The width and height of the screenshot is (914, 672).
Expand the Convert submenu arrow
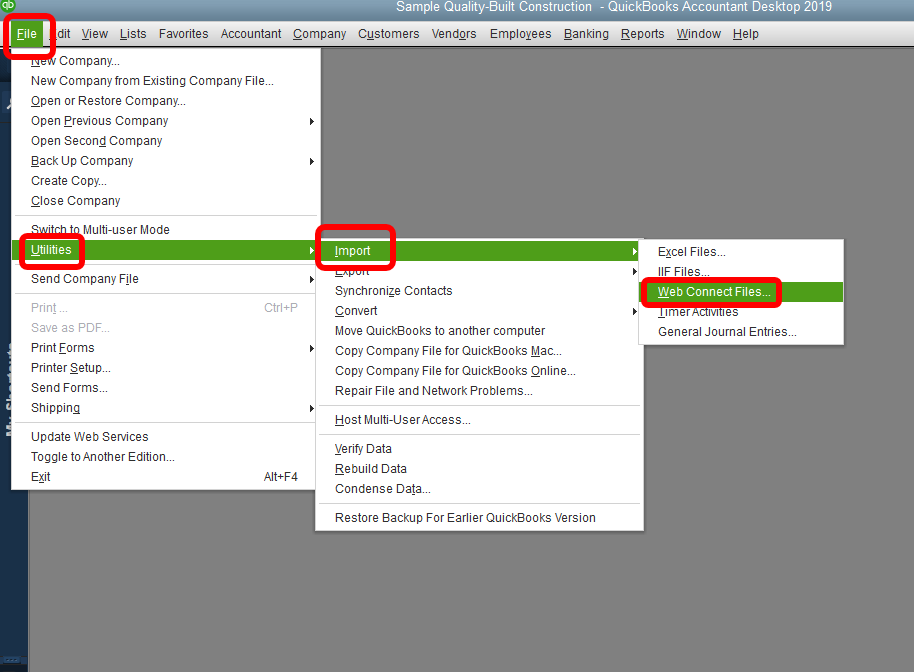tap(635, 312)
